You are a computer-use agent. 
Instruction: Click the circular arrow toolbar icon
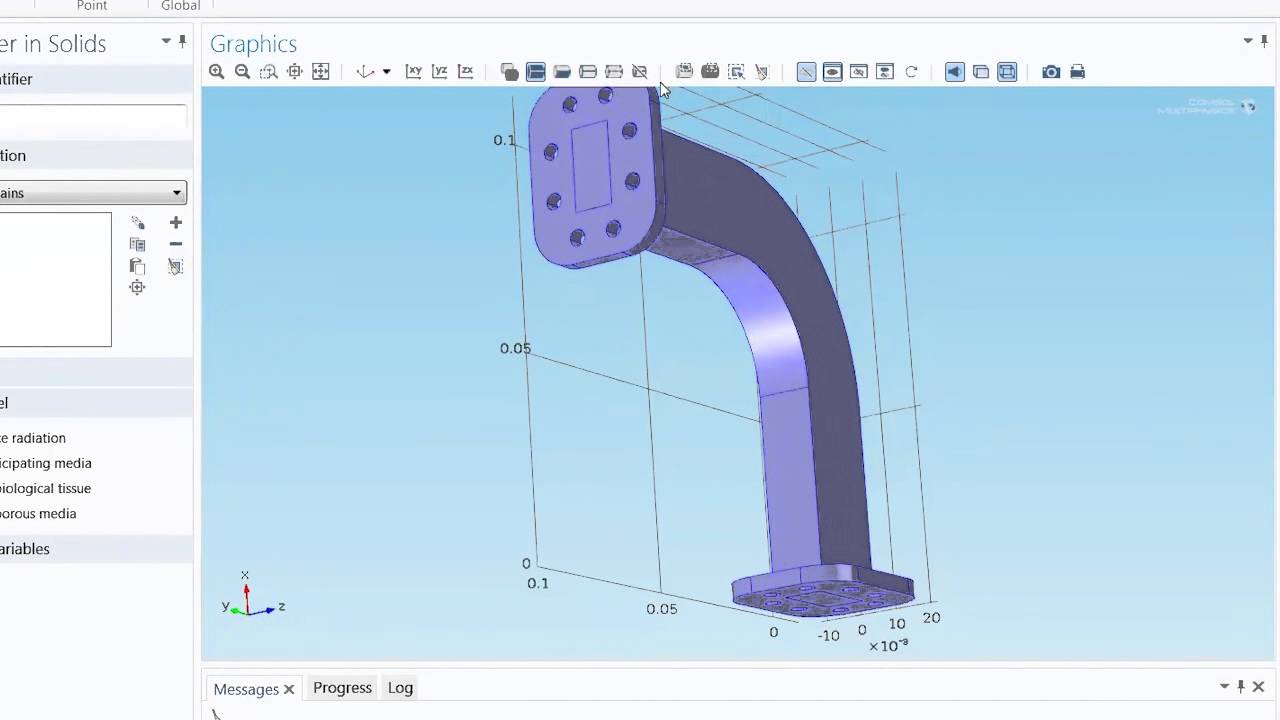(x=911, y=71)
